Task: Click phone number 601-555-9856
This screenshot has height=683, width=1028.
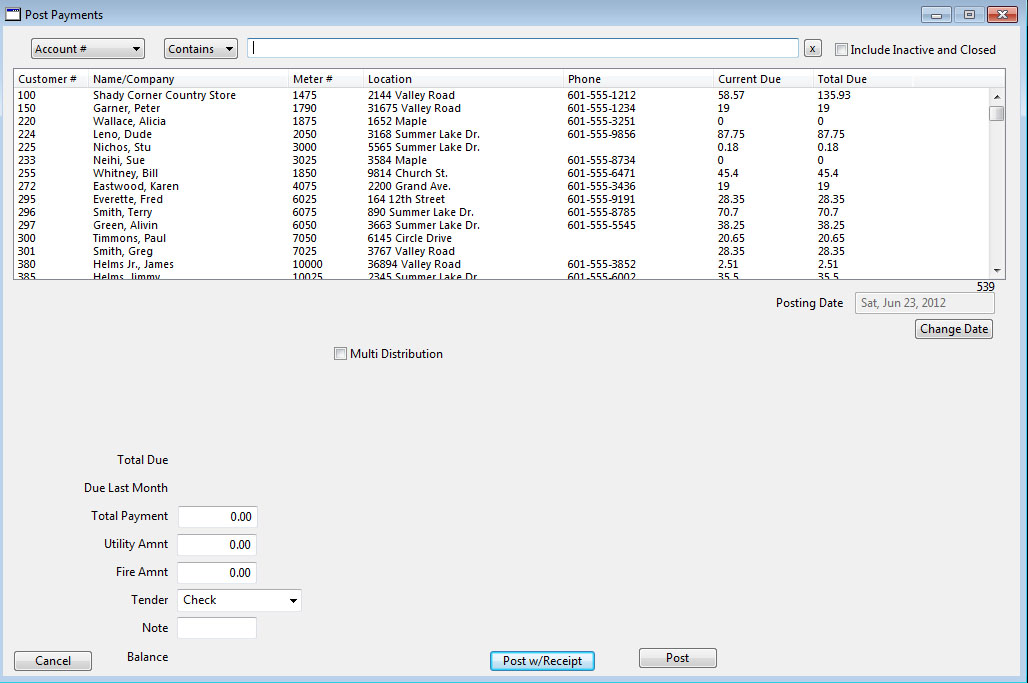Action: click(x=601, y=134)
